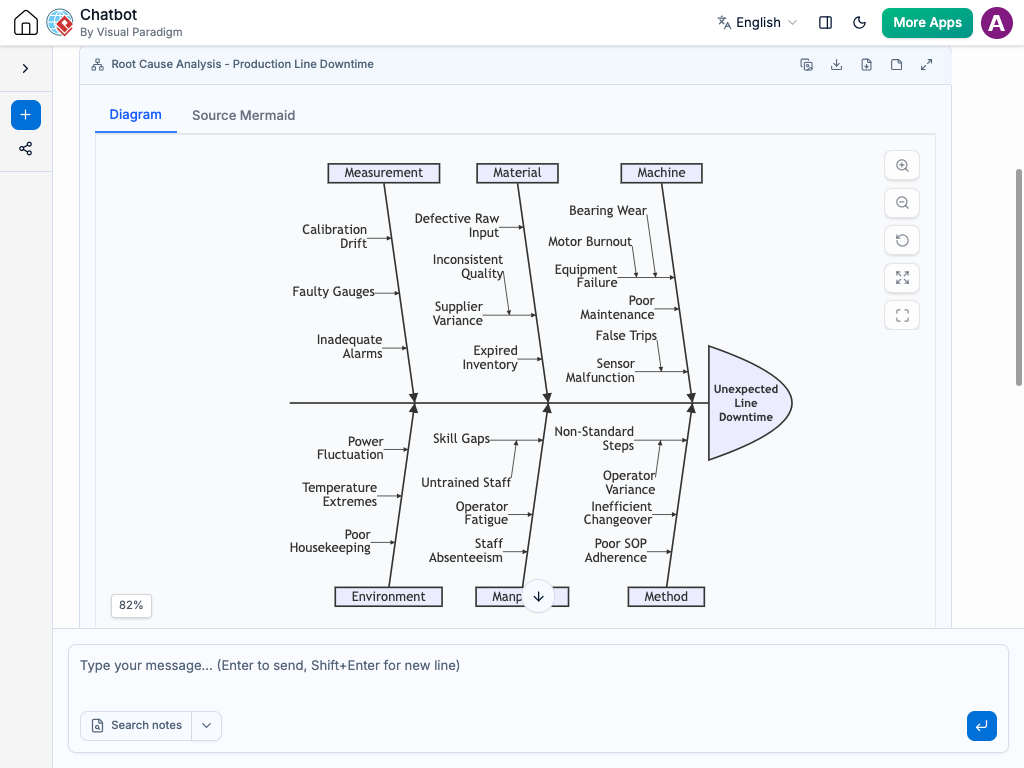Click the Motor Burnout label
Viewport: 1024px width, 768px height.
590,242
